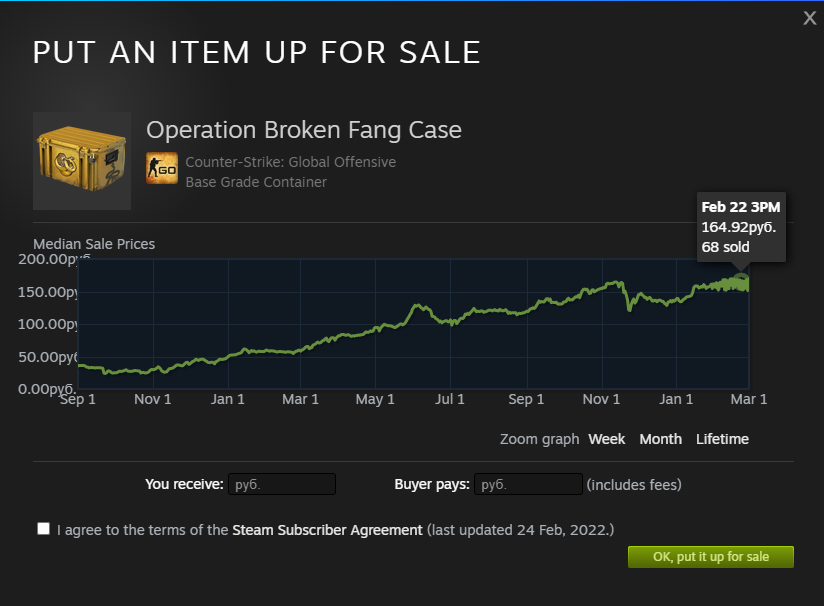Click the "Operation Broken Fang Case" item title
Viewport: 824px width, 606px height.
(304, 130)
